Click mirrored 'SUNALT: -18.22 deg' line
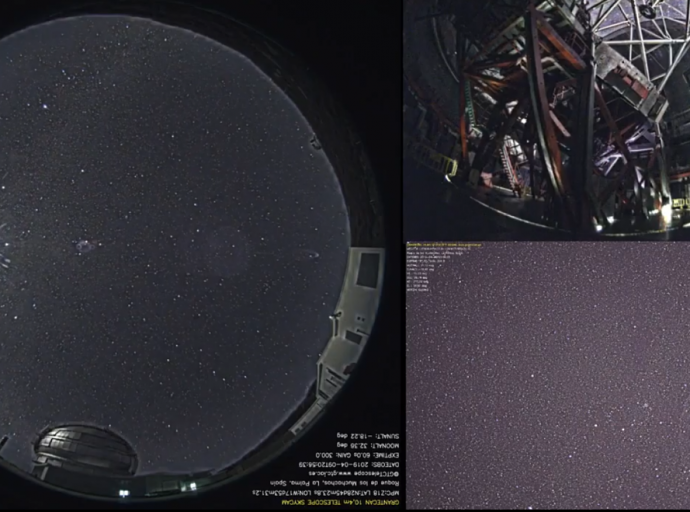690x512 pixels. [368, 436]
